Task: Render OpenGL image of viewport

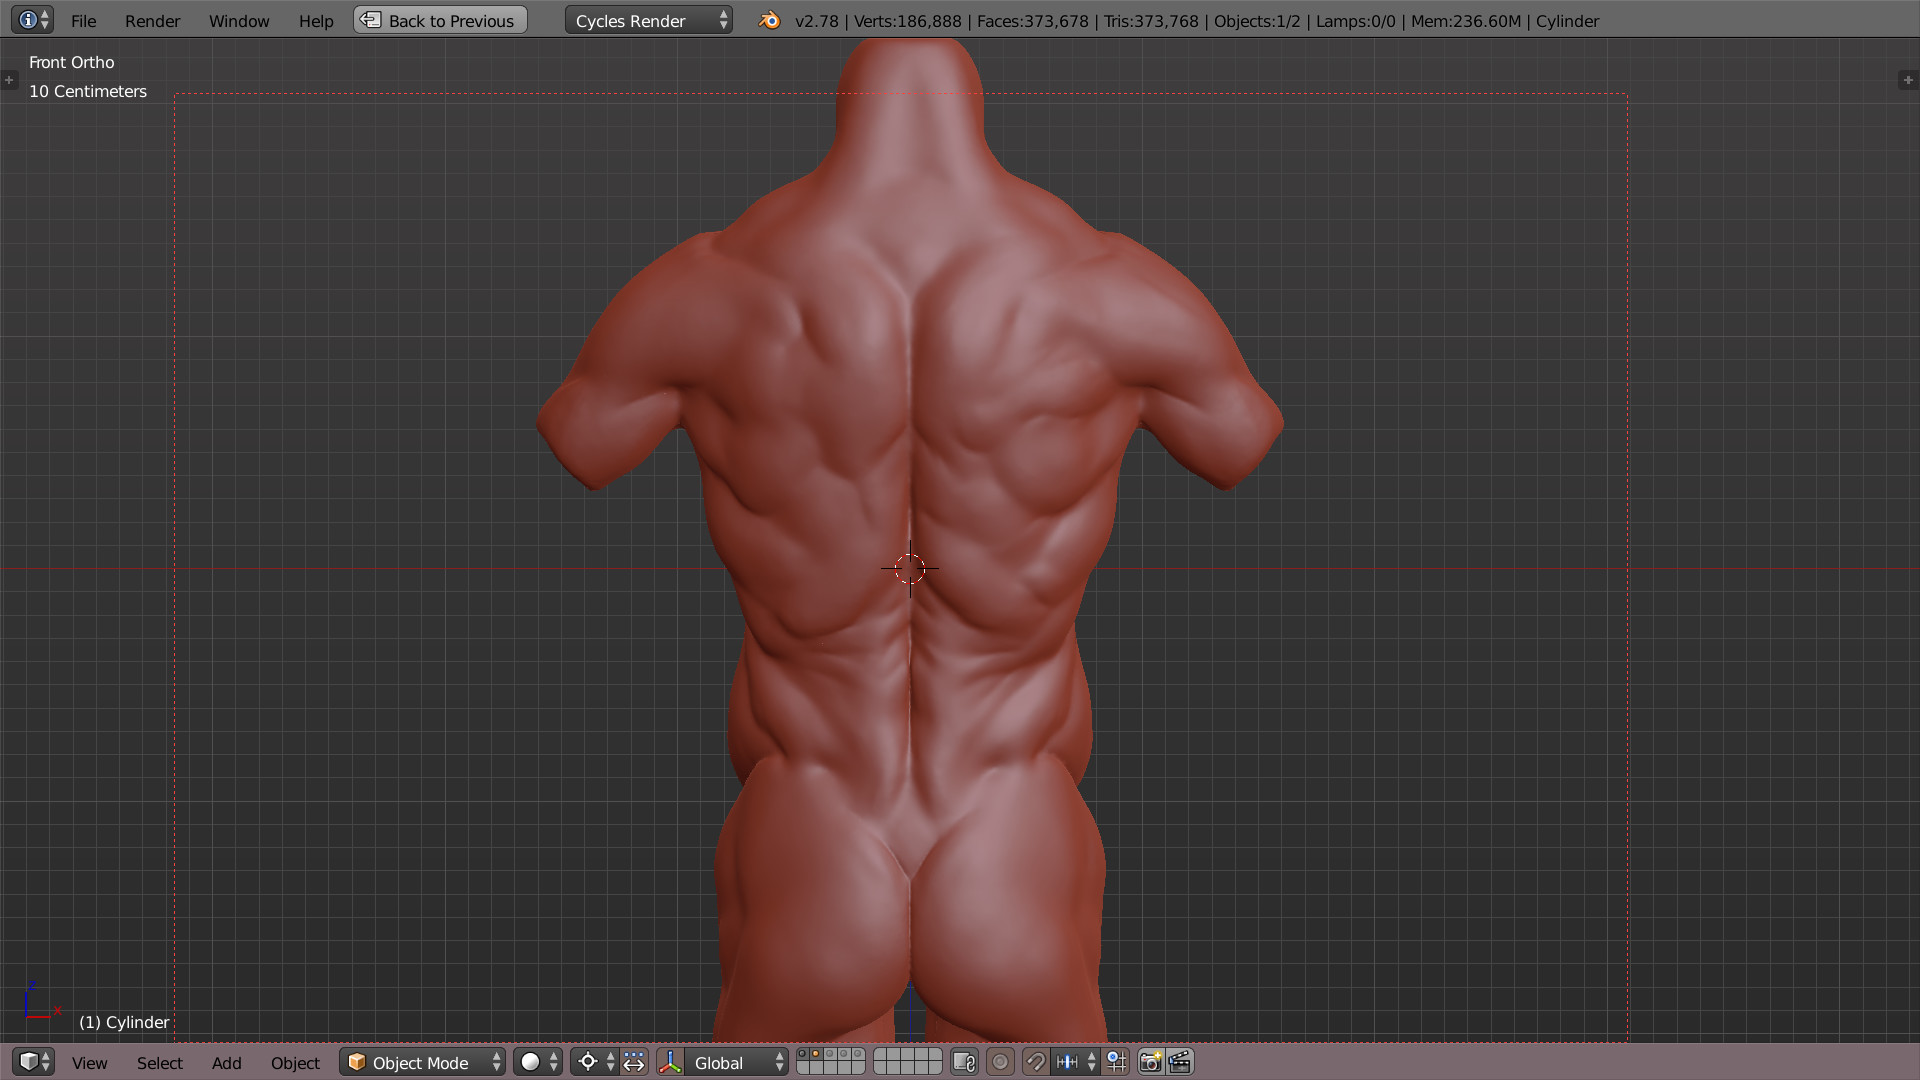Action: tap(1151, 1062)
